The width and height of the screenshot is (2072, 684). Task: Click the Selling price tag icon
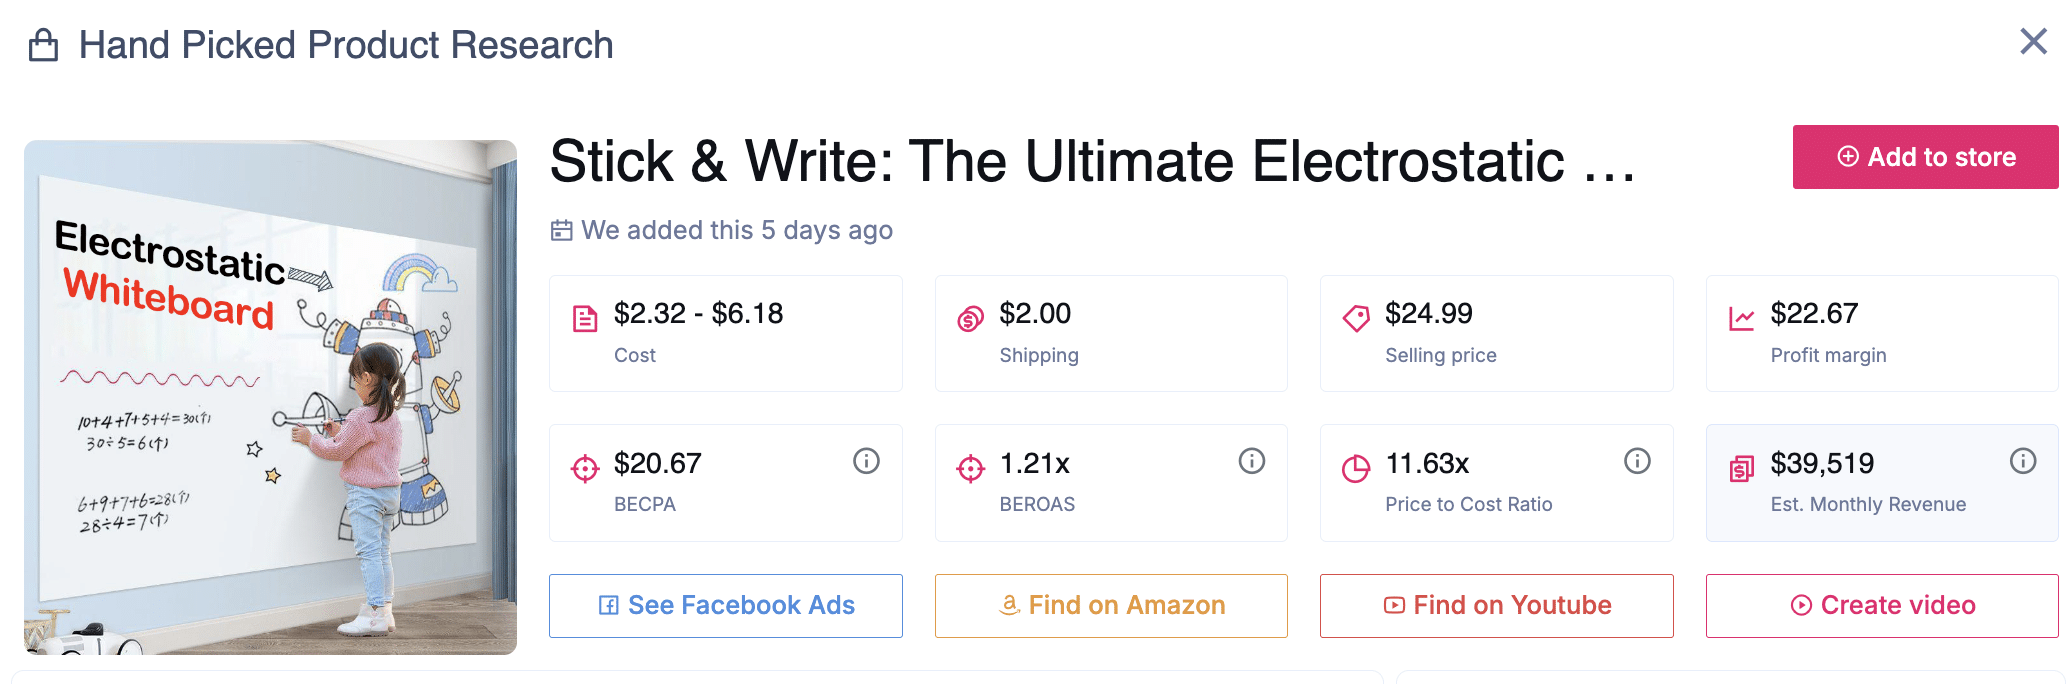click(x=1356, y=319)
